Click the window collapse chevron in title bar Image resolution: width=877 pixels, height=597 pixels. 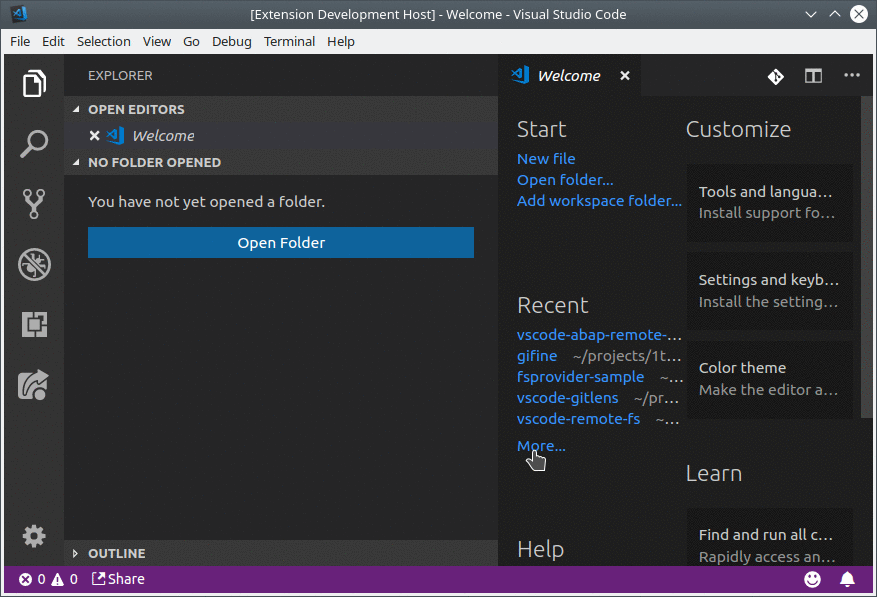pyautogui.click(x=810, y=15)
